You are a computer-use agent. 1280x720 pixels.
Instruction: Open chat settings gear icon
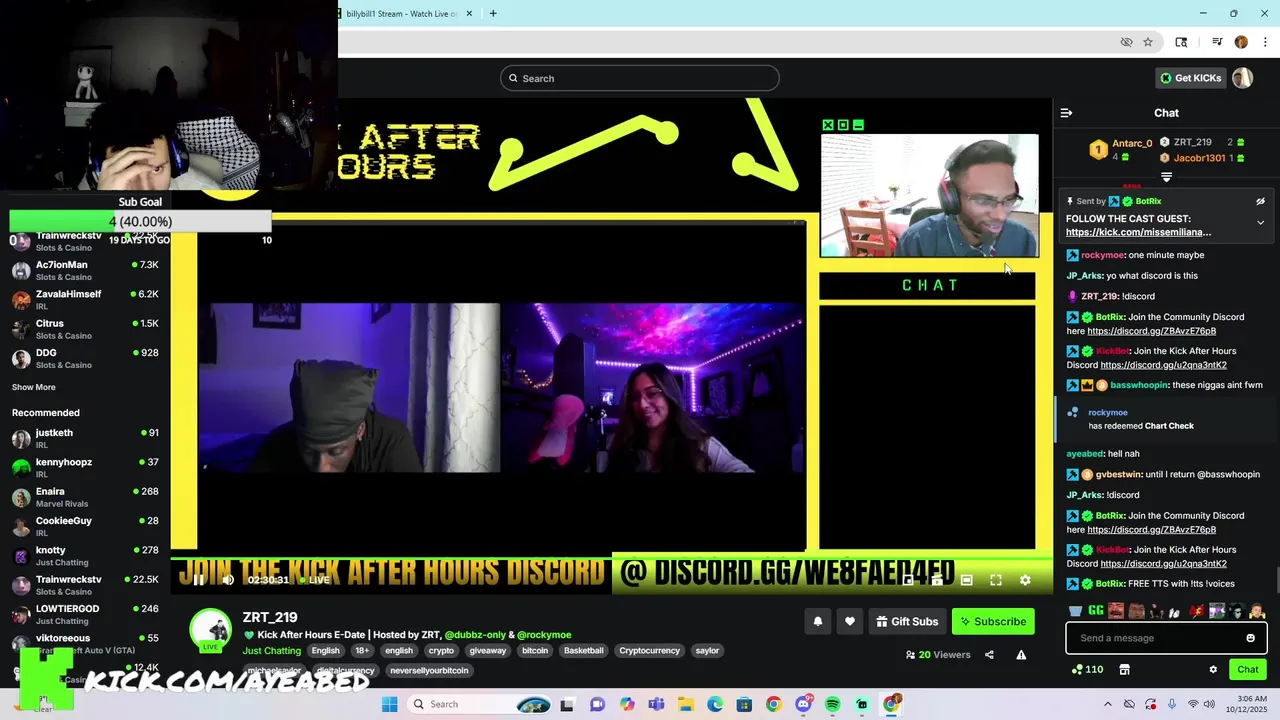coord(1213,669)
